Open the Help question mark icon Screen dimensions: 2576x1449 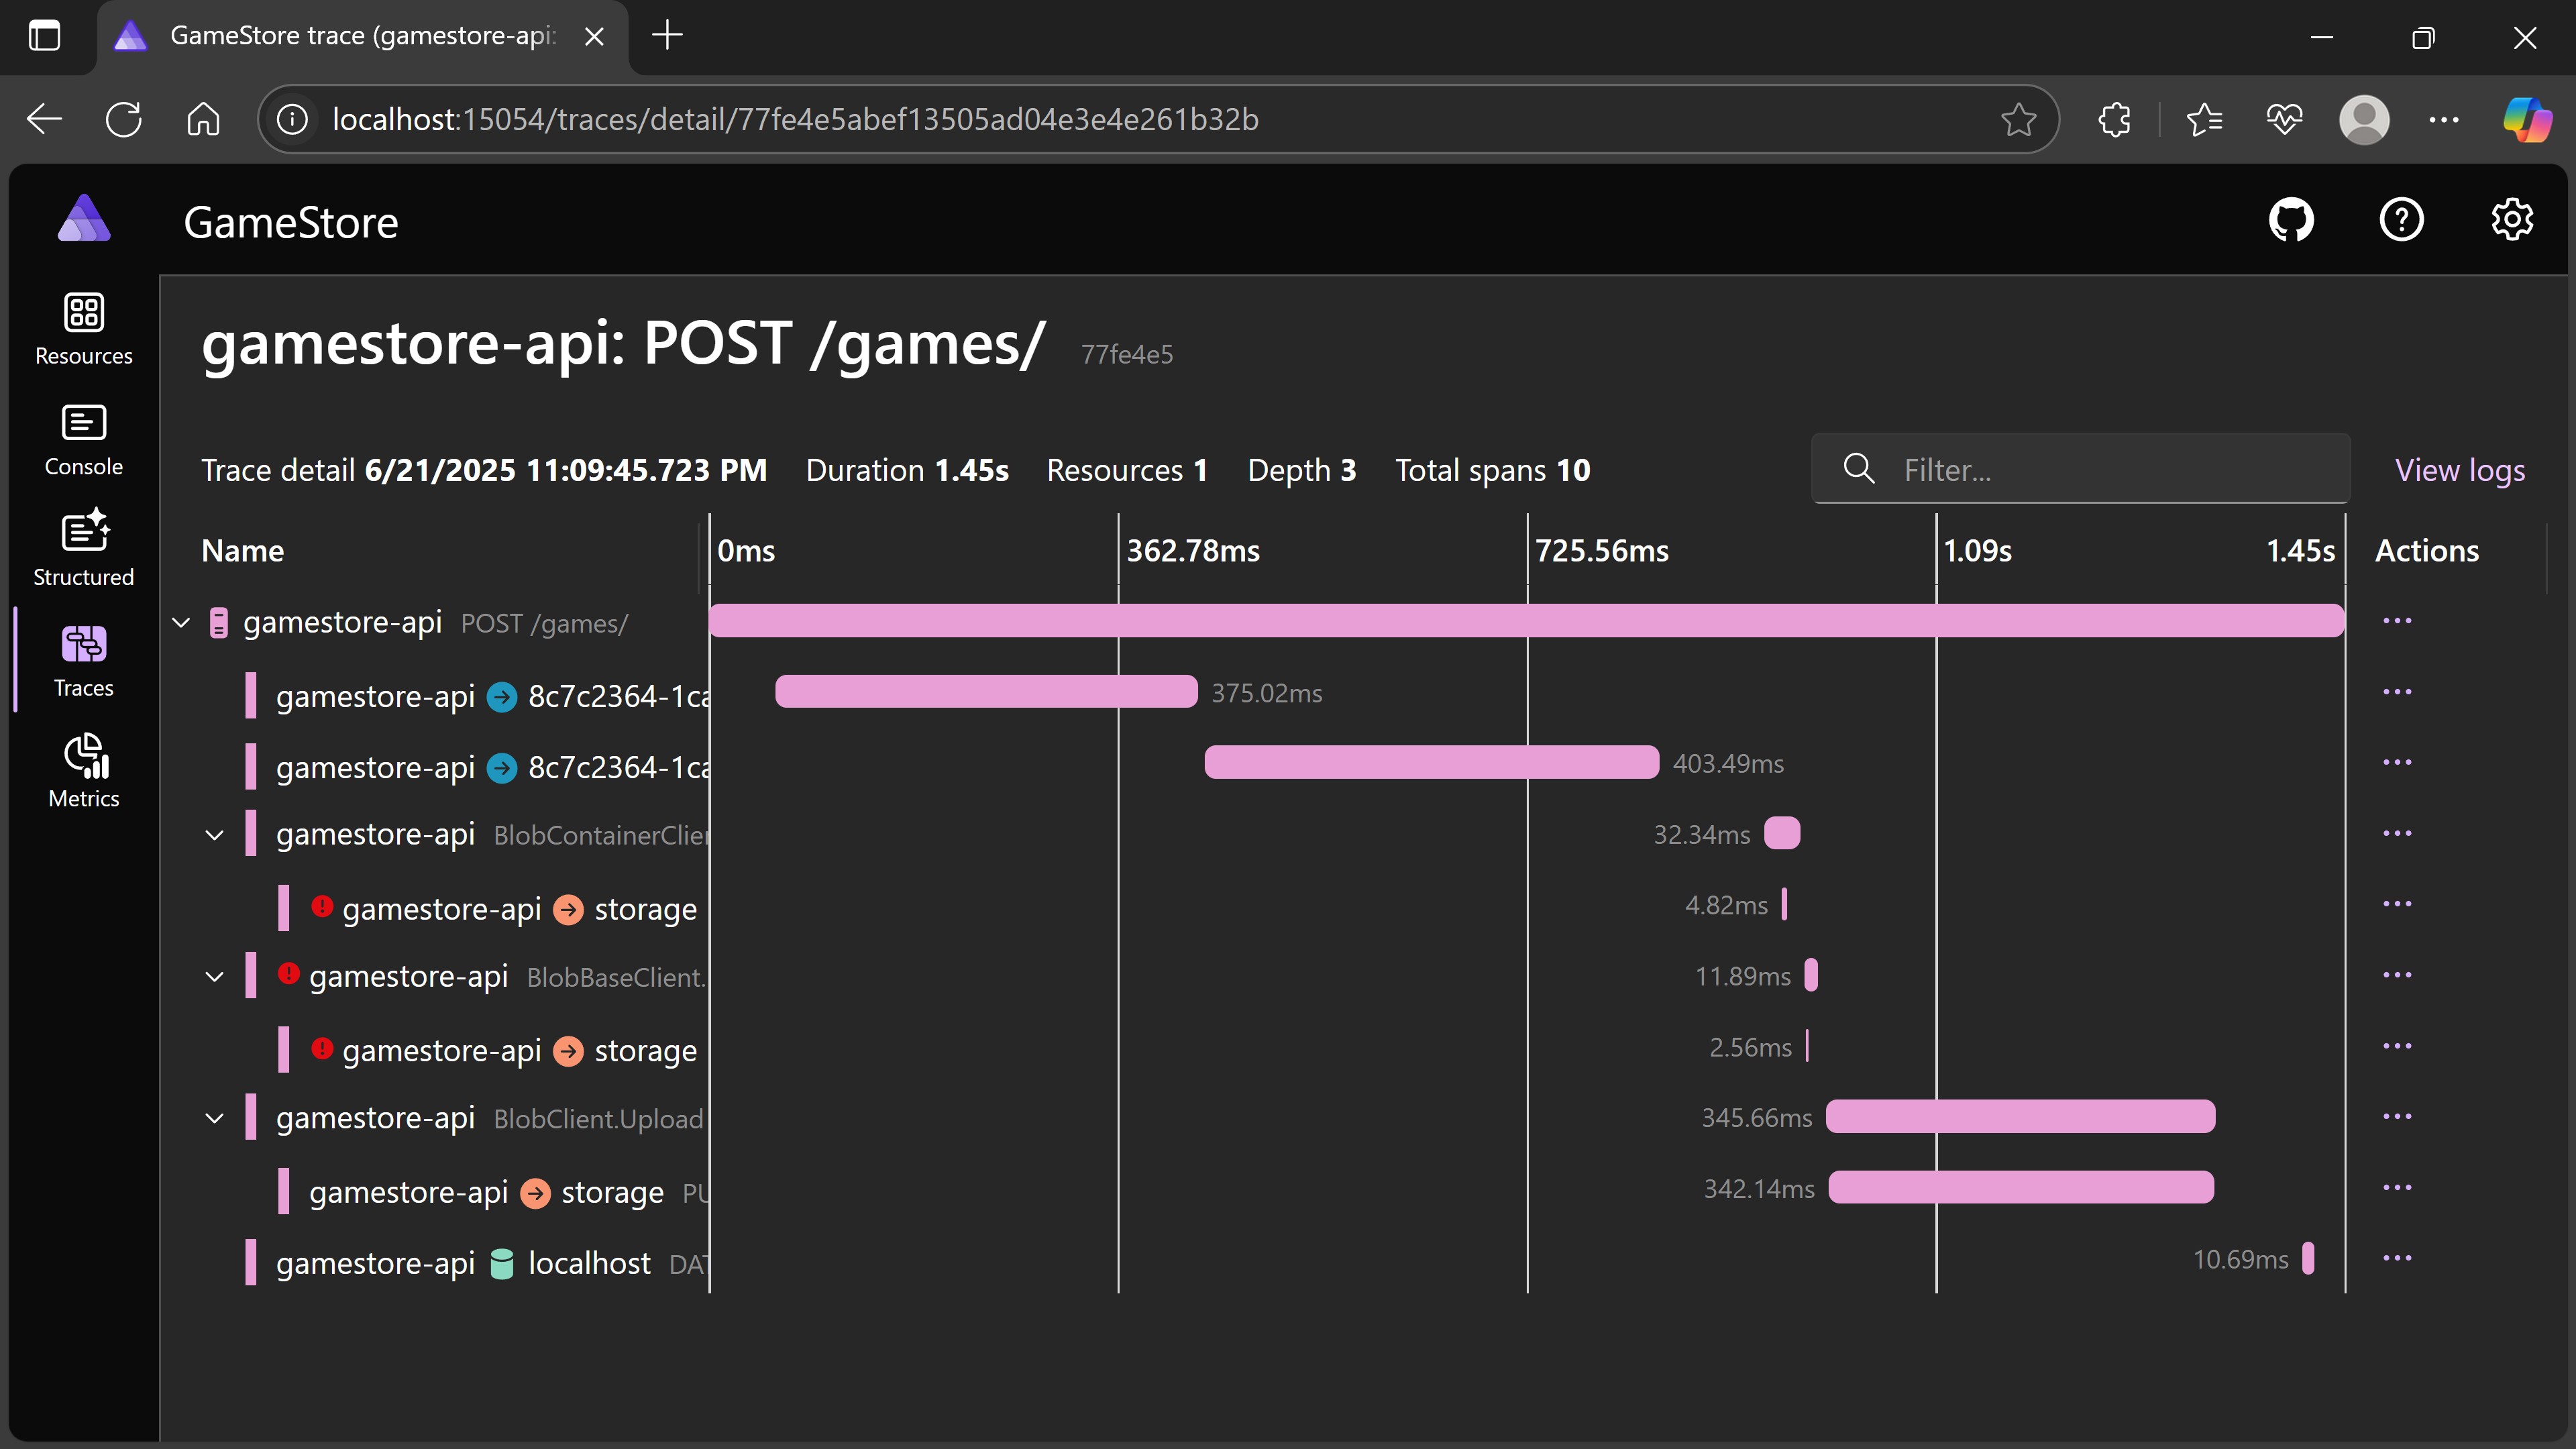click(x=2401, y=220)
